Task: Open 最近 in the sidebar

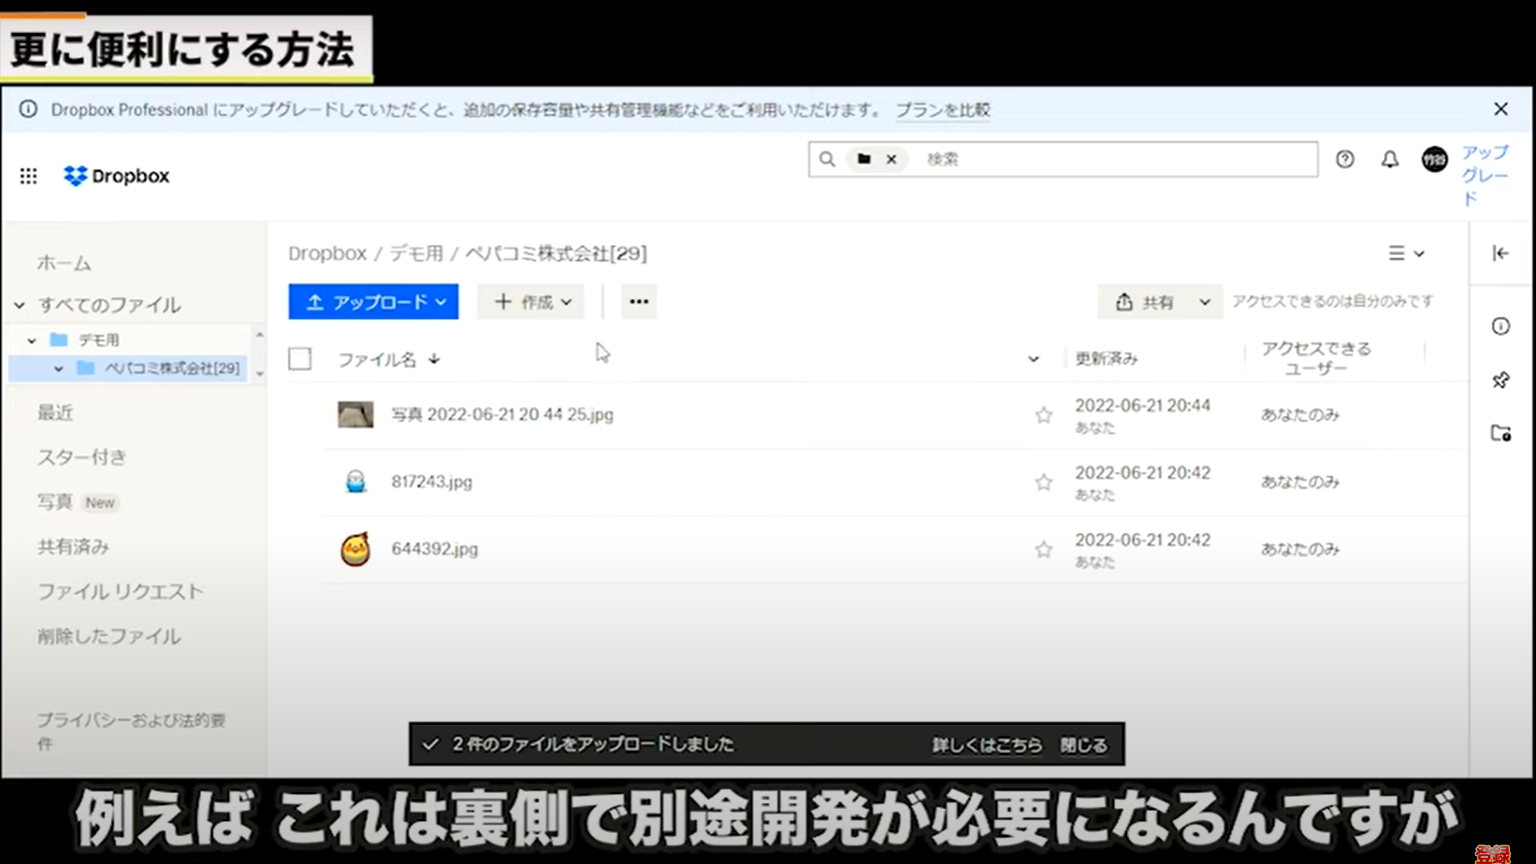Action: click(55, 413)
